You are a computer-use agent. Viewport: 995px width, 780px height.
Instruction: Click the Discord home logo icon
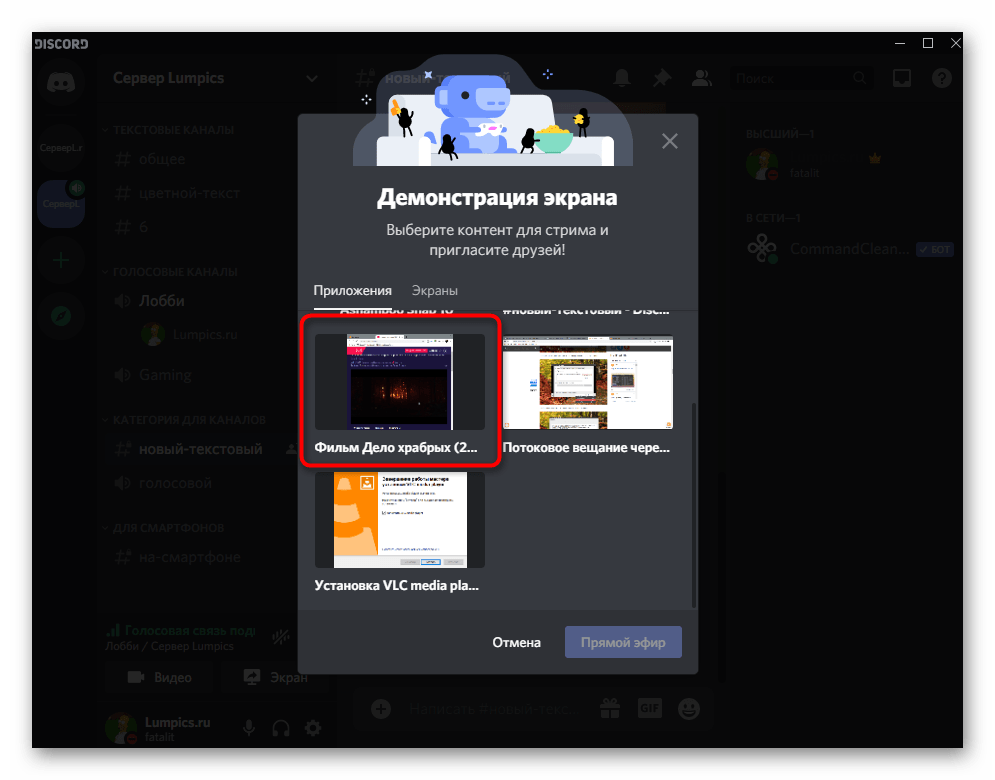[x=61, y=83]
